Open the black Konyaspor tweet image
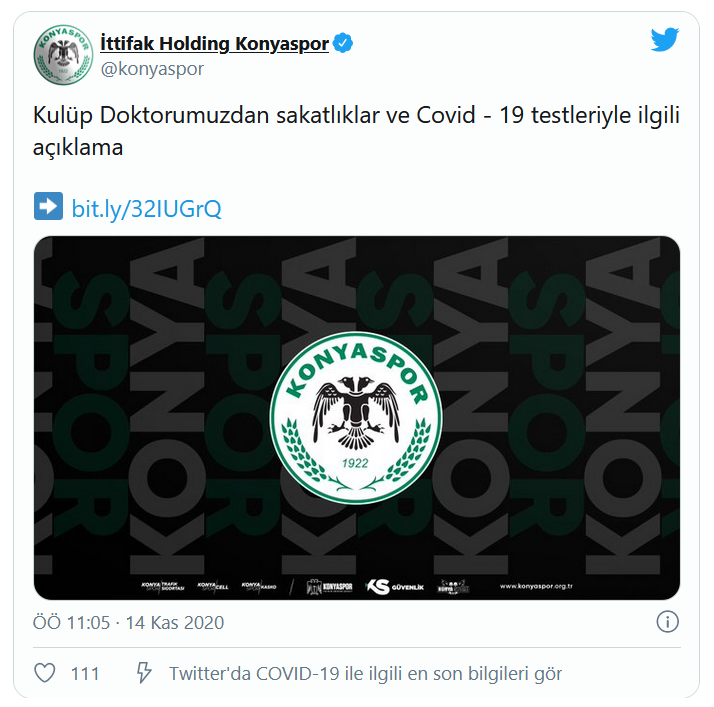 click(x=357, y=418)
